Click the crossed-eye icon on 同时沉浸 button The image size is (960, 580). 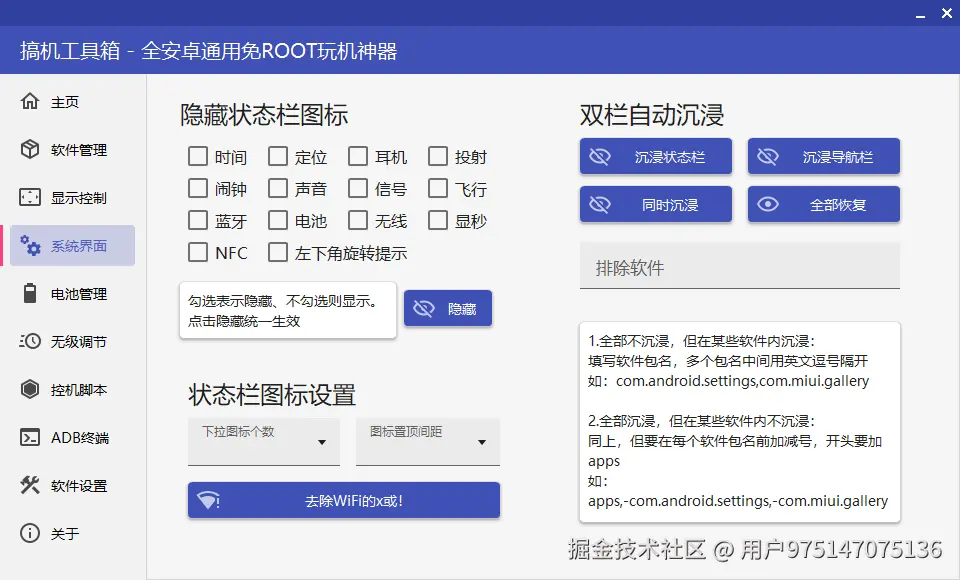[x=599, y=205]
